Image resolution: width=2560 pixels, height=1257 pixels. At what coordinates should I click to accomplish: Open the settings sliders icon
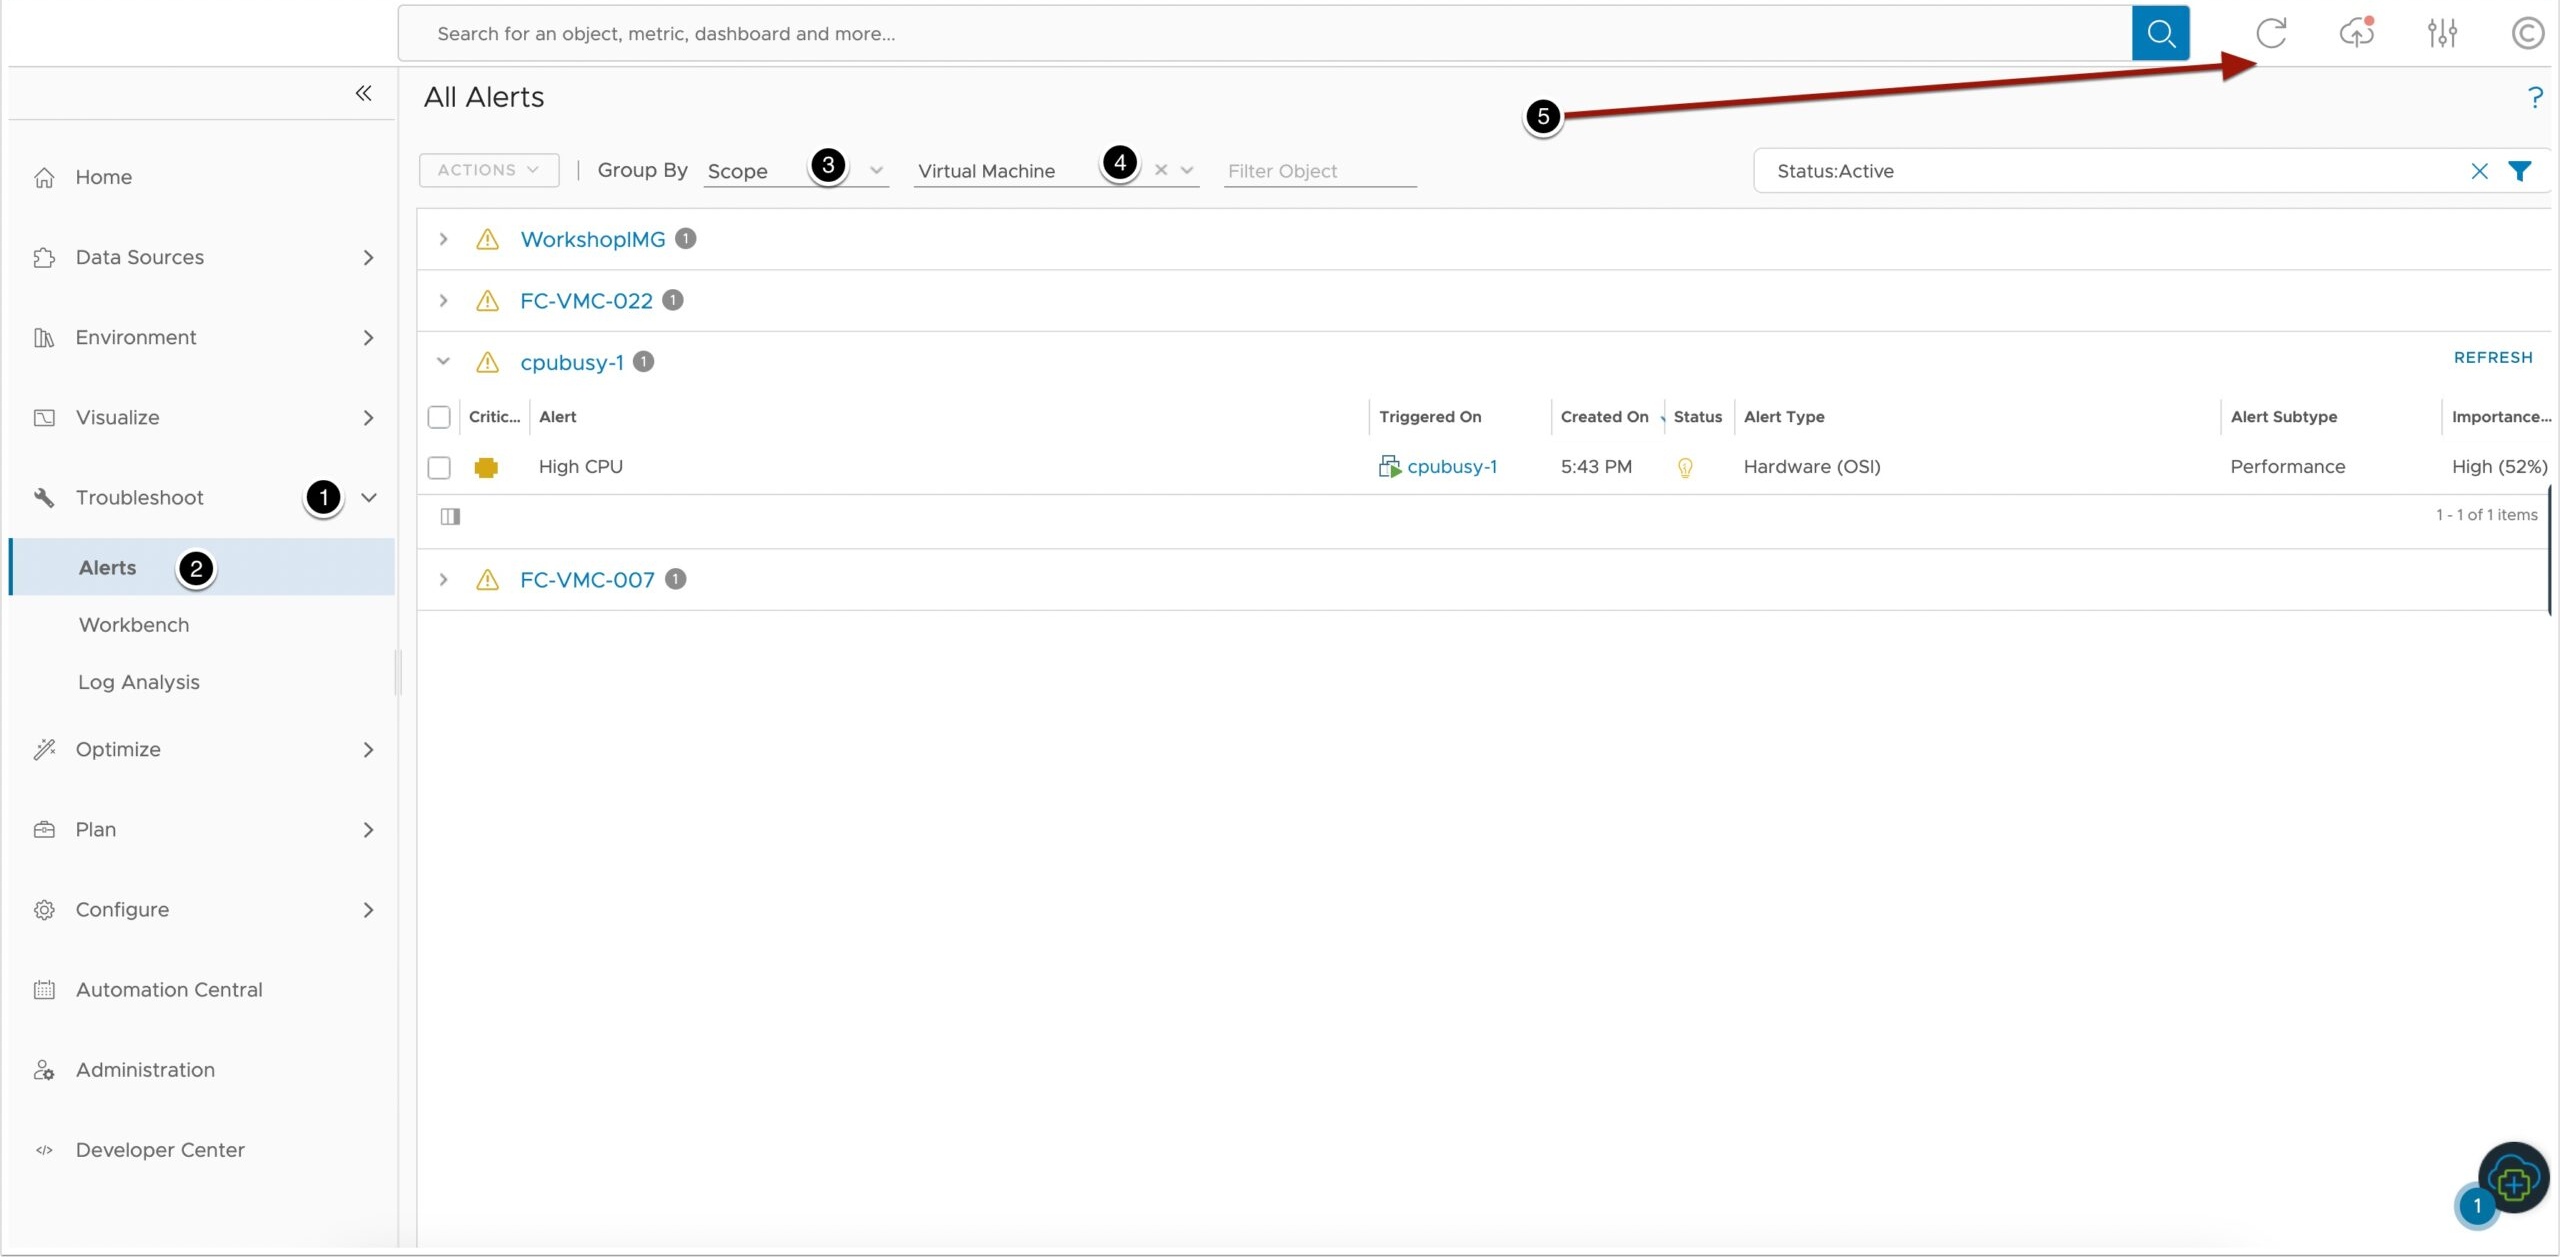[2442, 33]
